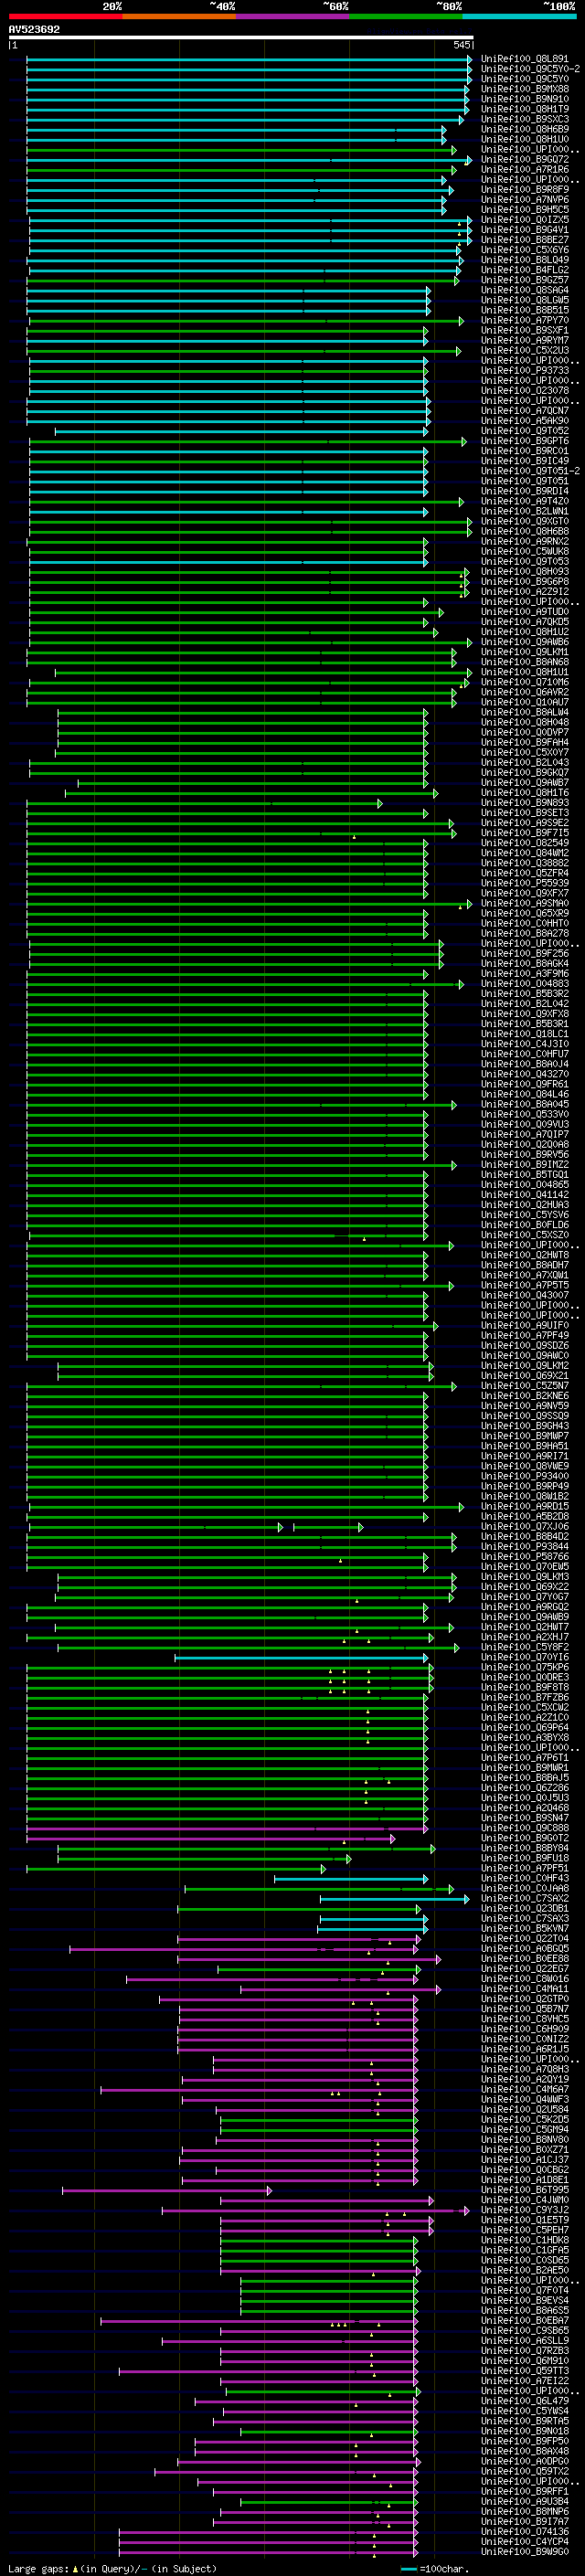The image size is (585, 2576).
Task: Select hit label UniRef100_C5GM94
Action: (524, 2130)
